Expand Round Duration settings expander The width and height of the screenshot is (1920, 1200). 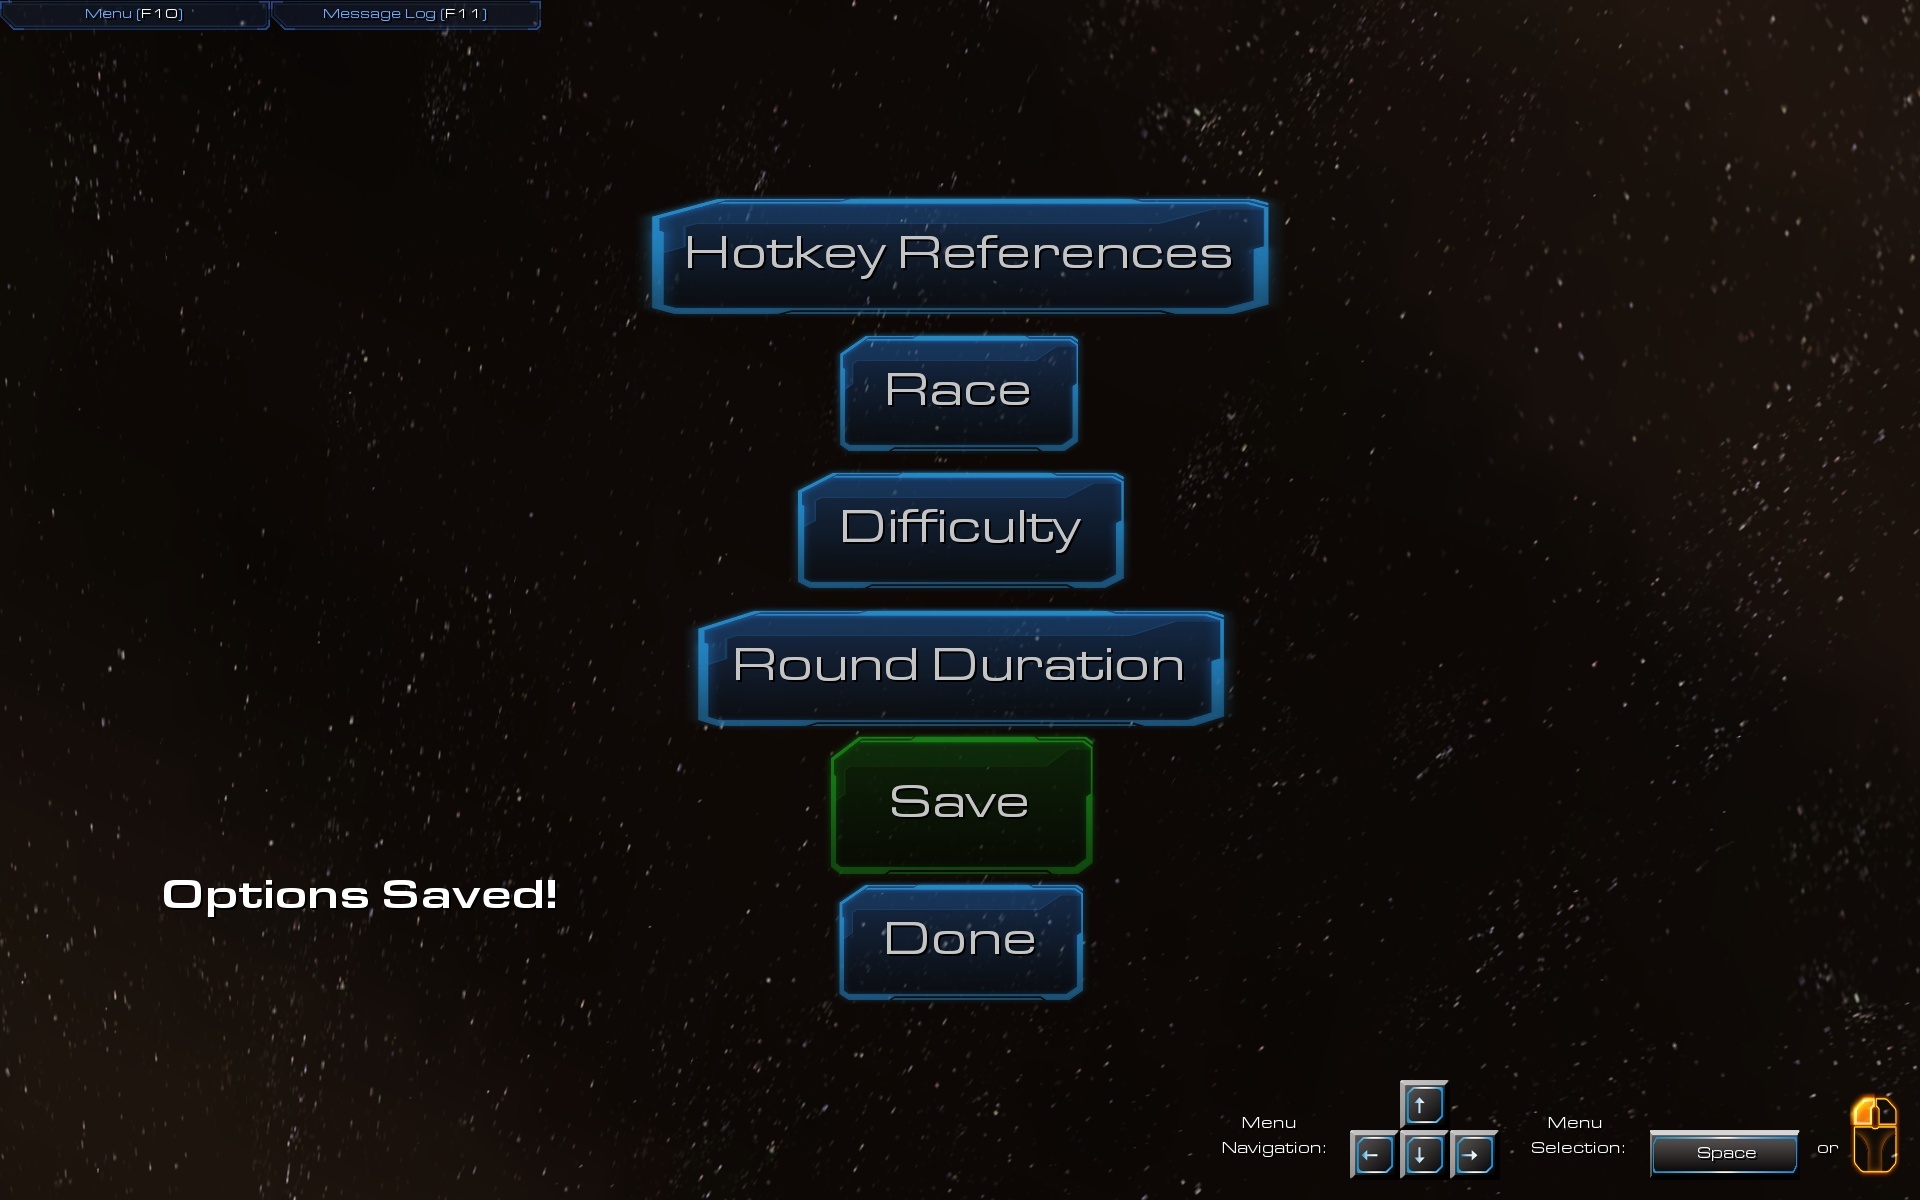click(959, 664)
